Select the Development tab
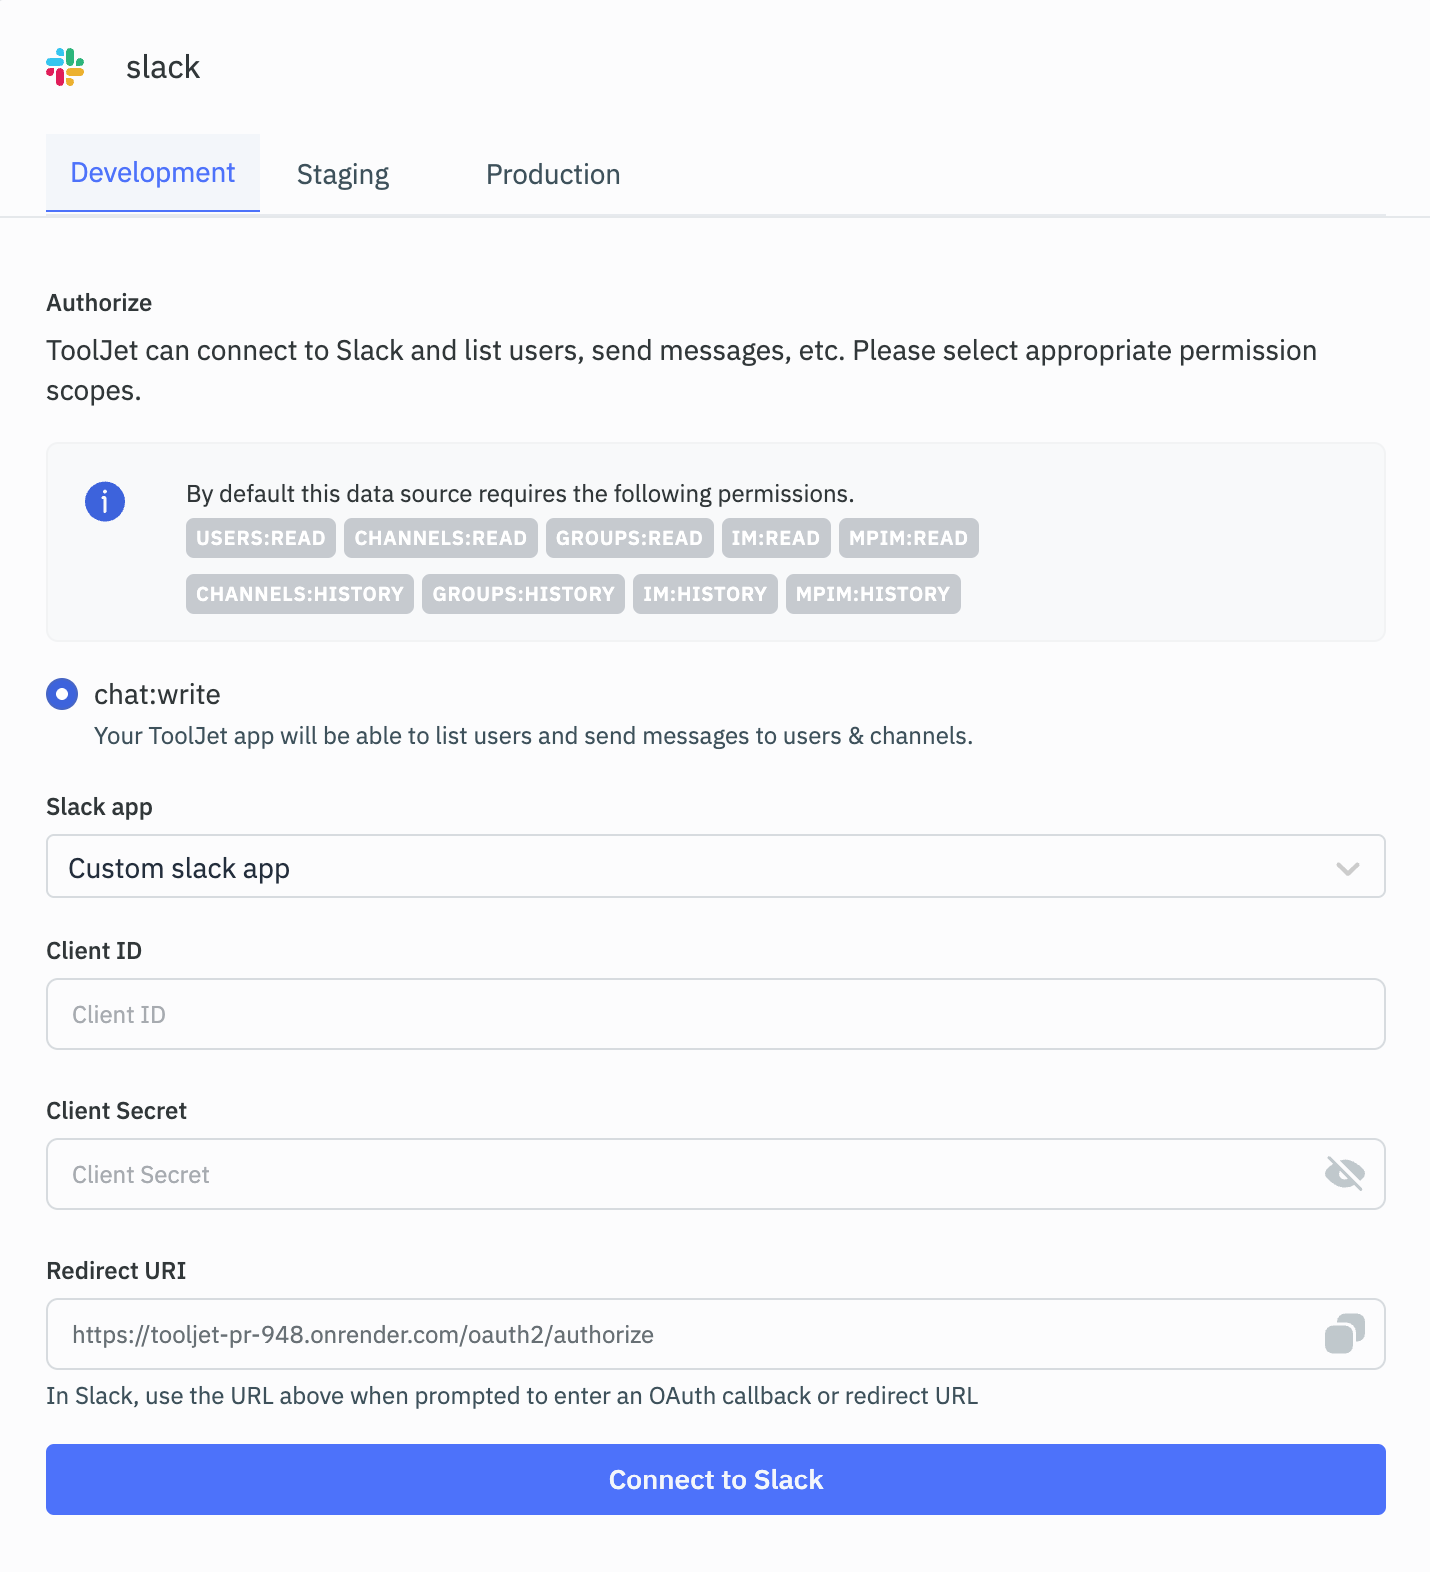This screenshot has width=1430, height=1572. coord(152,172)
